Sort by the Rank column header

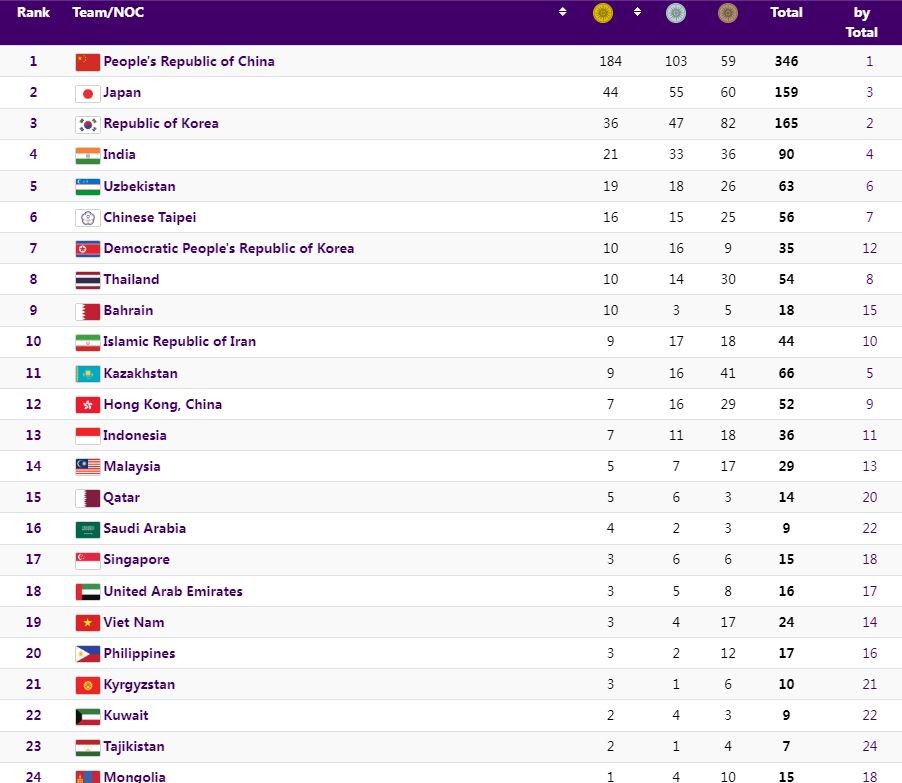[33, 13]
